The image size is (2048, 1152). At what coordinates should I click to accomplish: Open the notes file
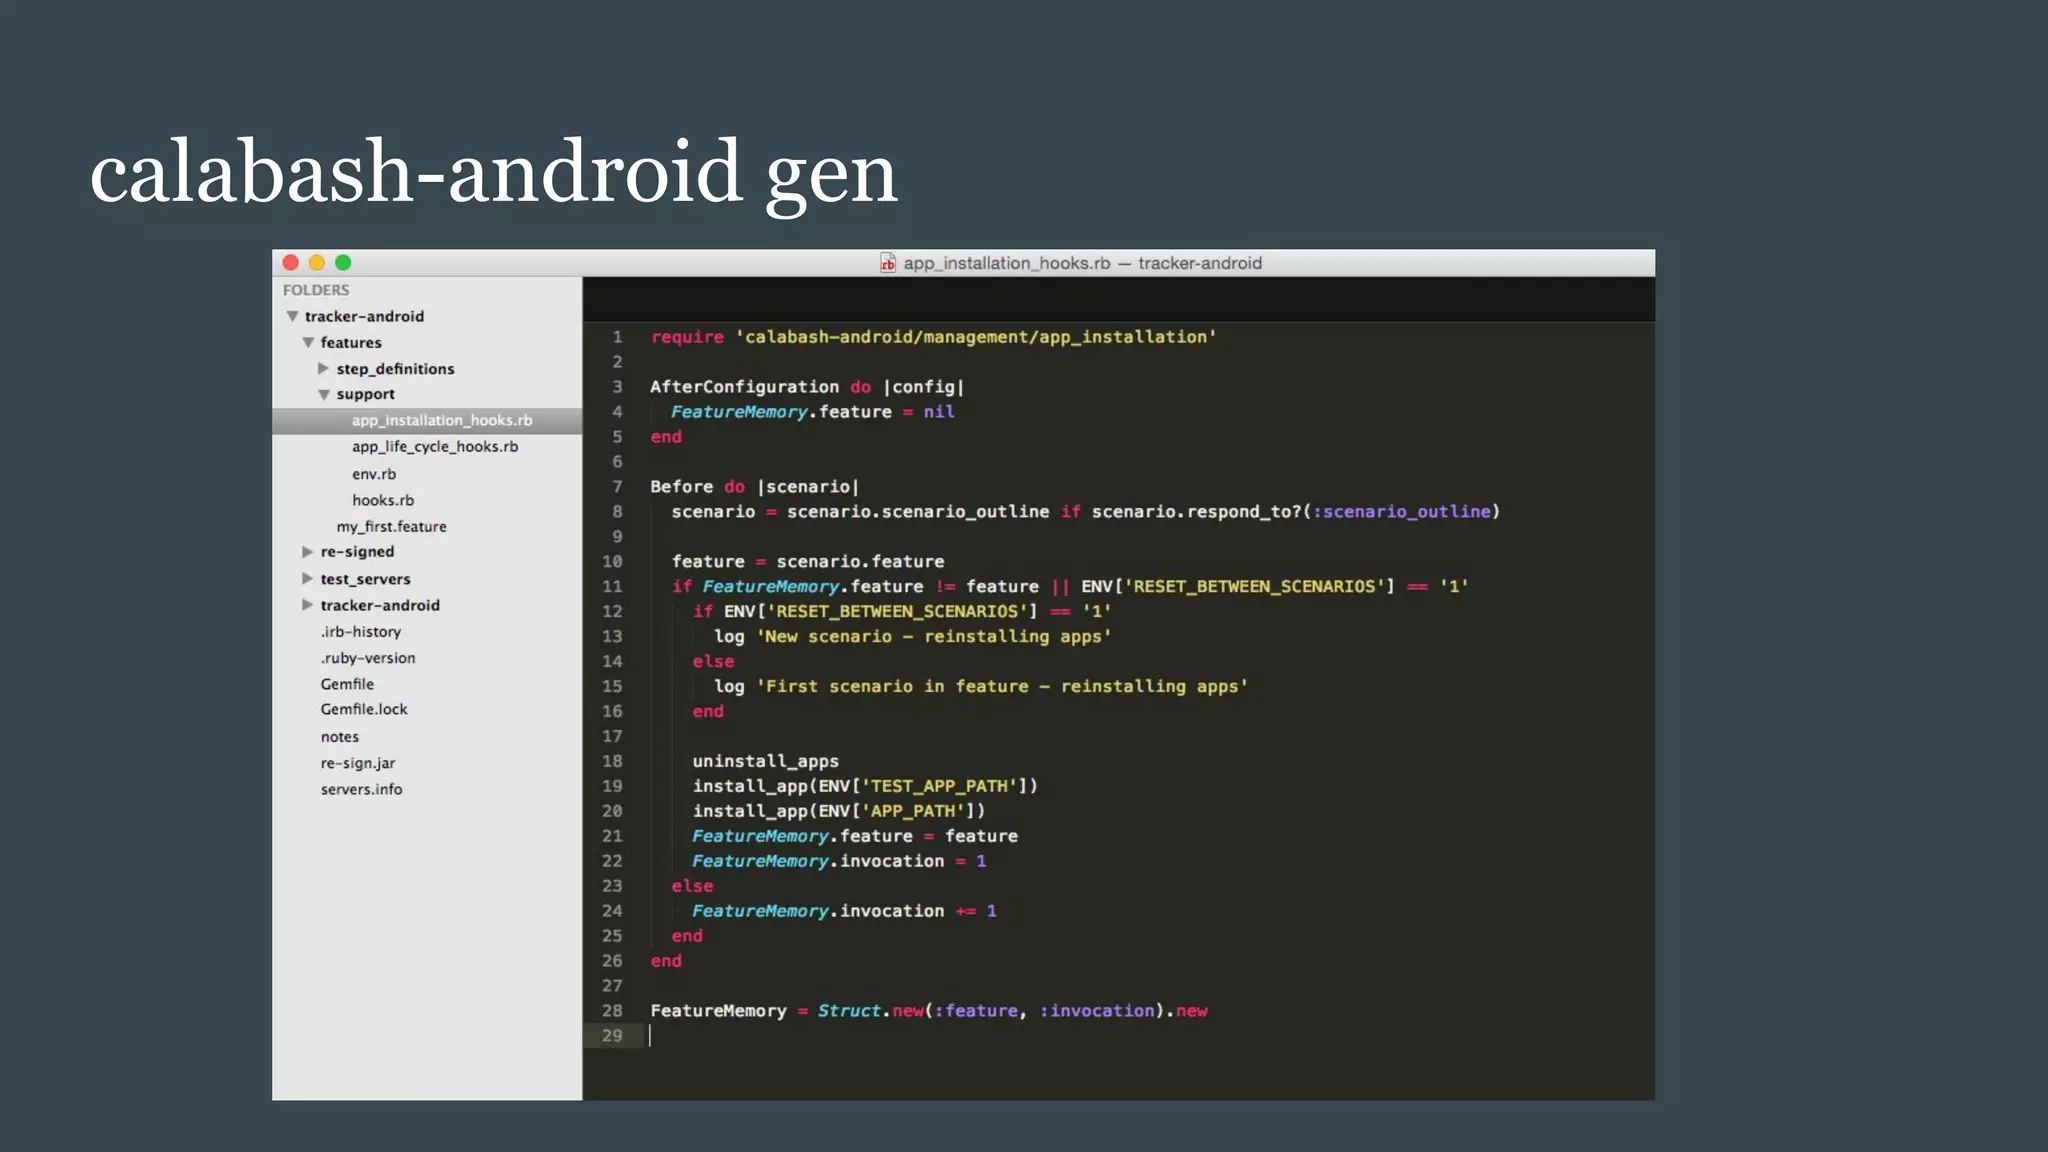340,737
